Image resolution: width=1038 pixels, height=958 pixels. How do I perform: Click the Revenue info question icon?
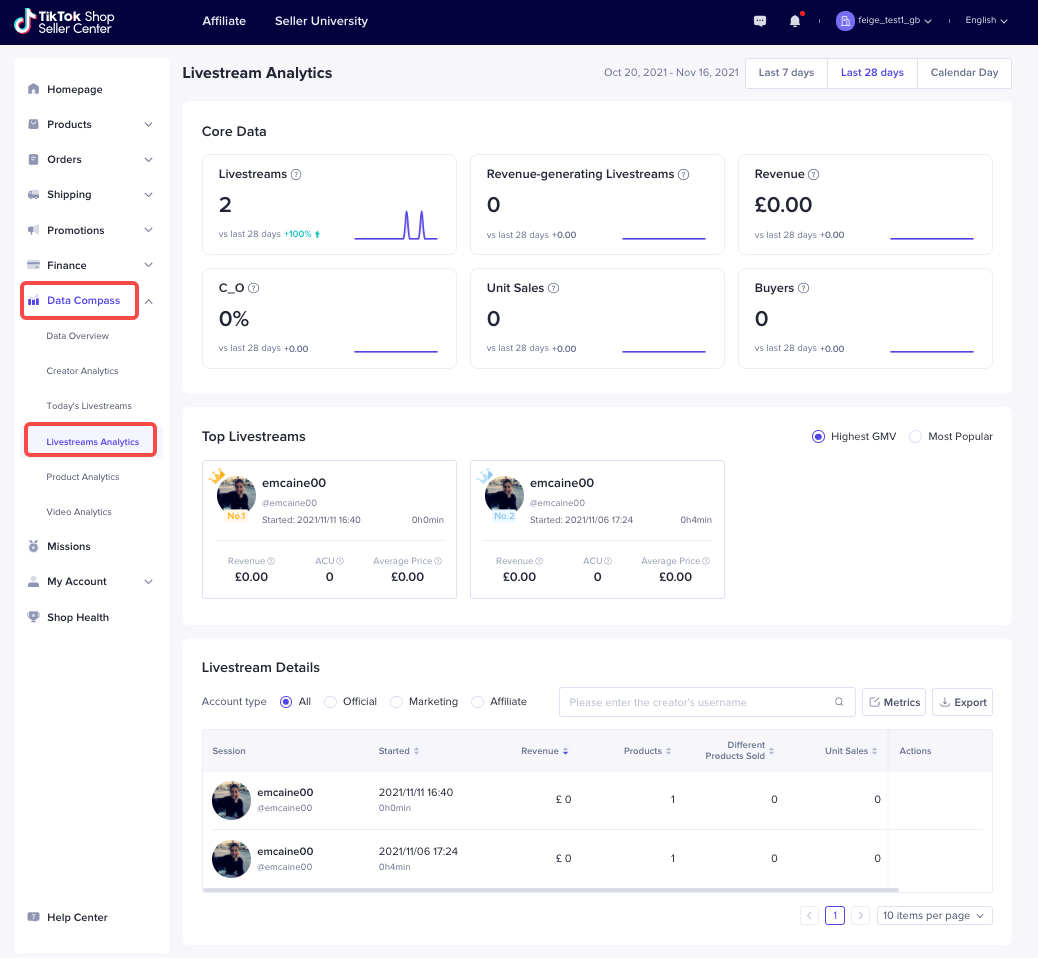tap(814, 174)
